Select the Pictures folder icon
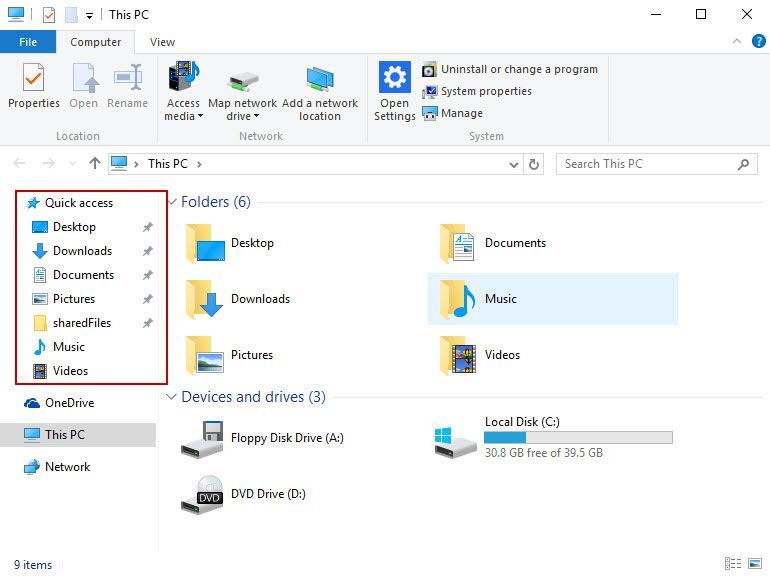This screenshot has width=770, height=576. point(205,355)
